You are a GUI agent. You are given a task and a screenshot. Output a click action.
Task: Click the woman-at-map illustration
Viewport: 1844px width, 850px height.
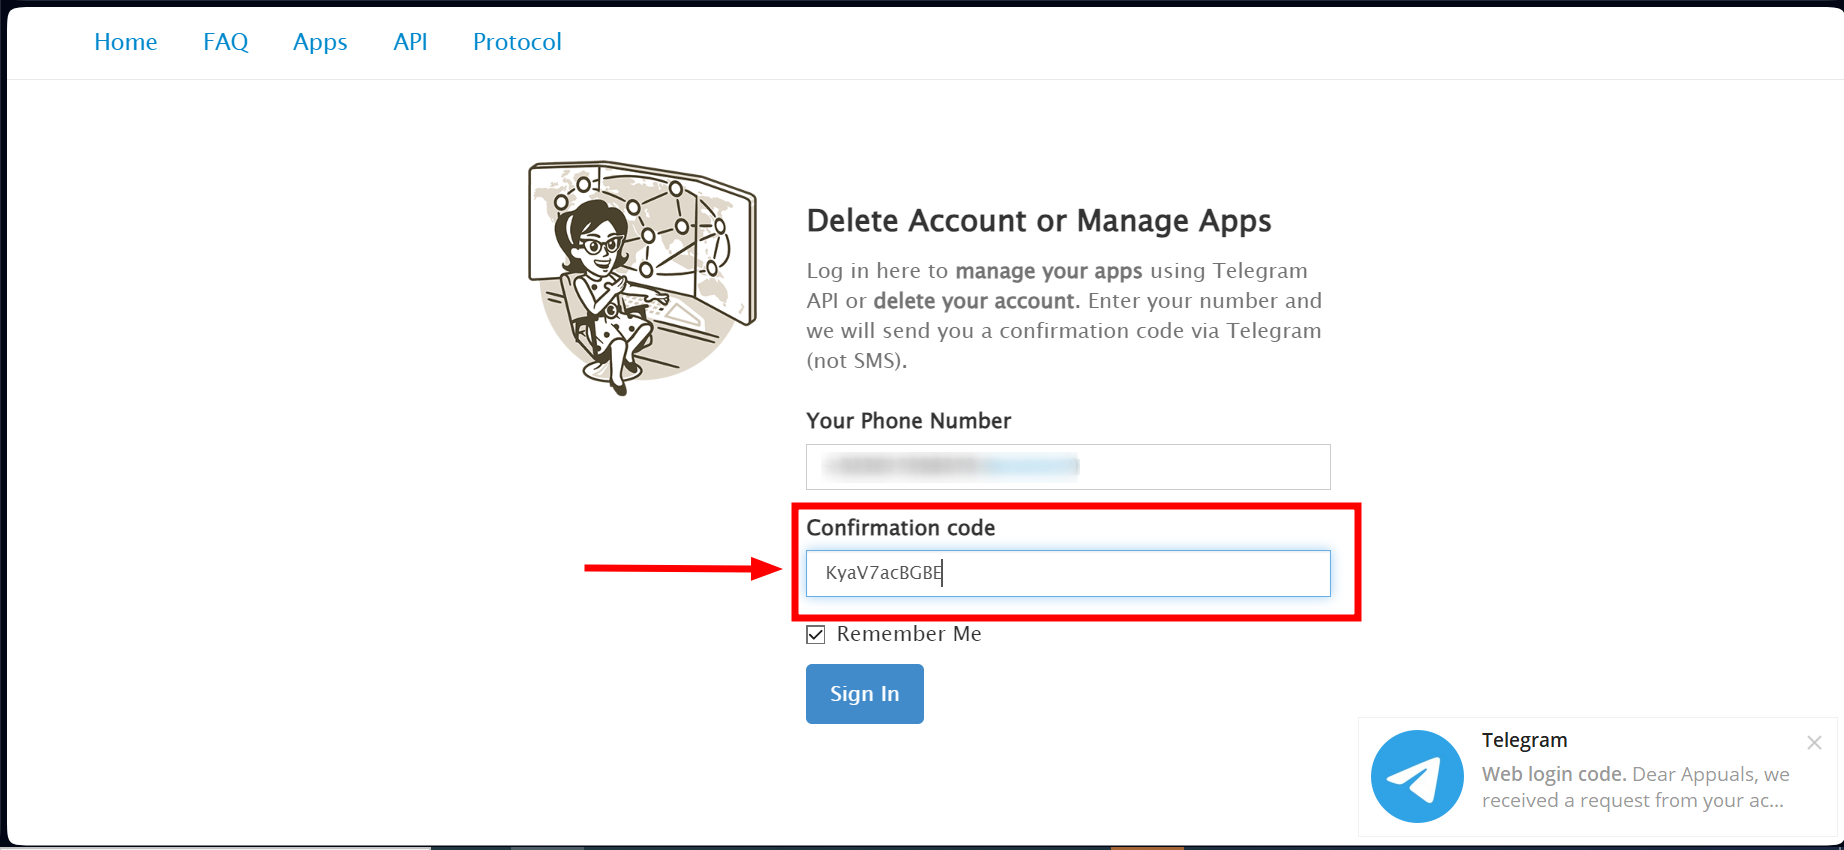coord(642,277)
